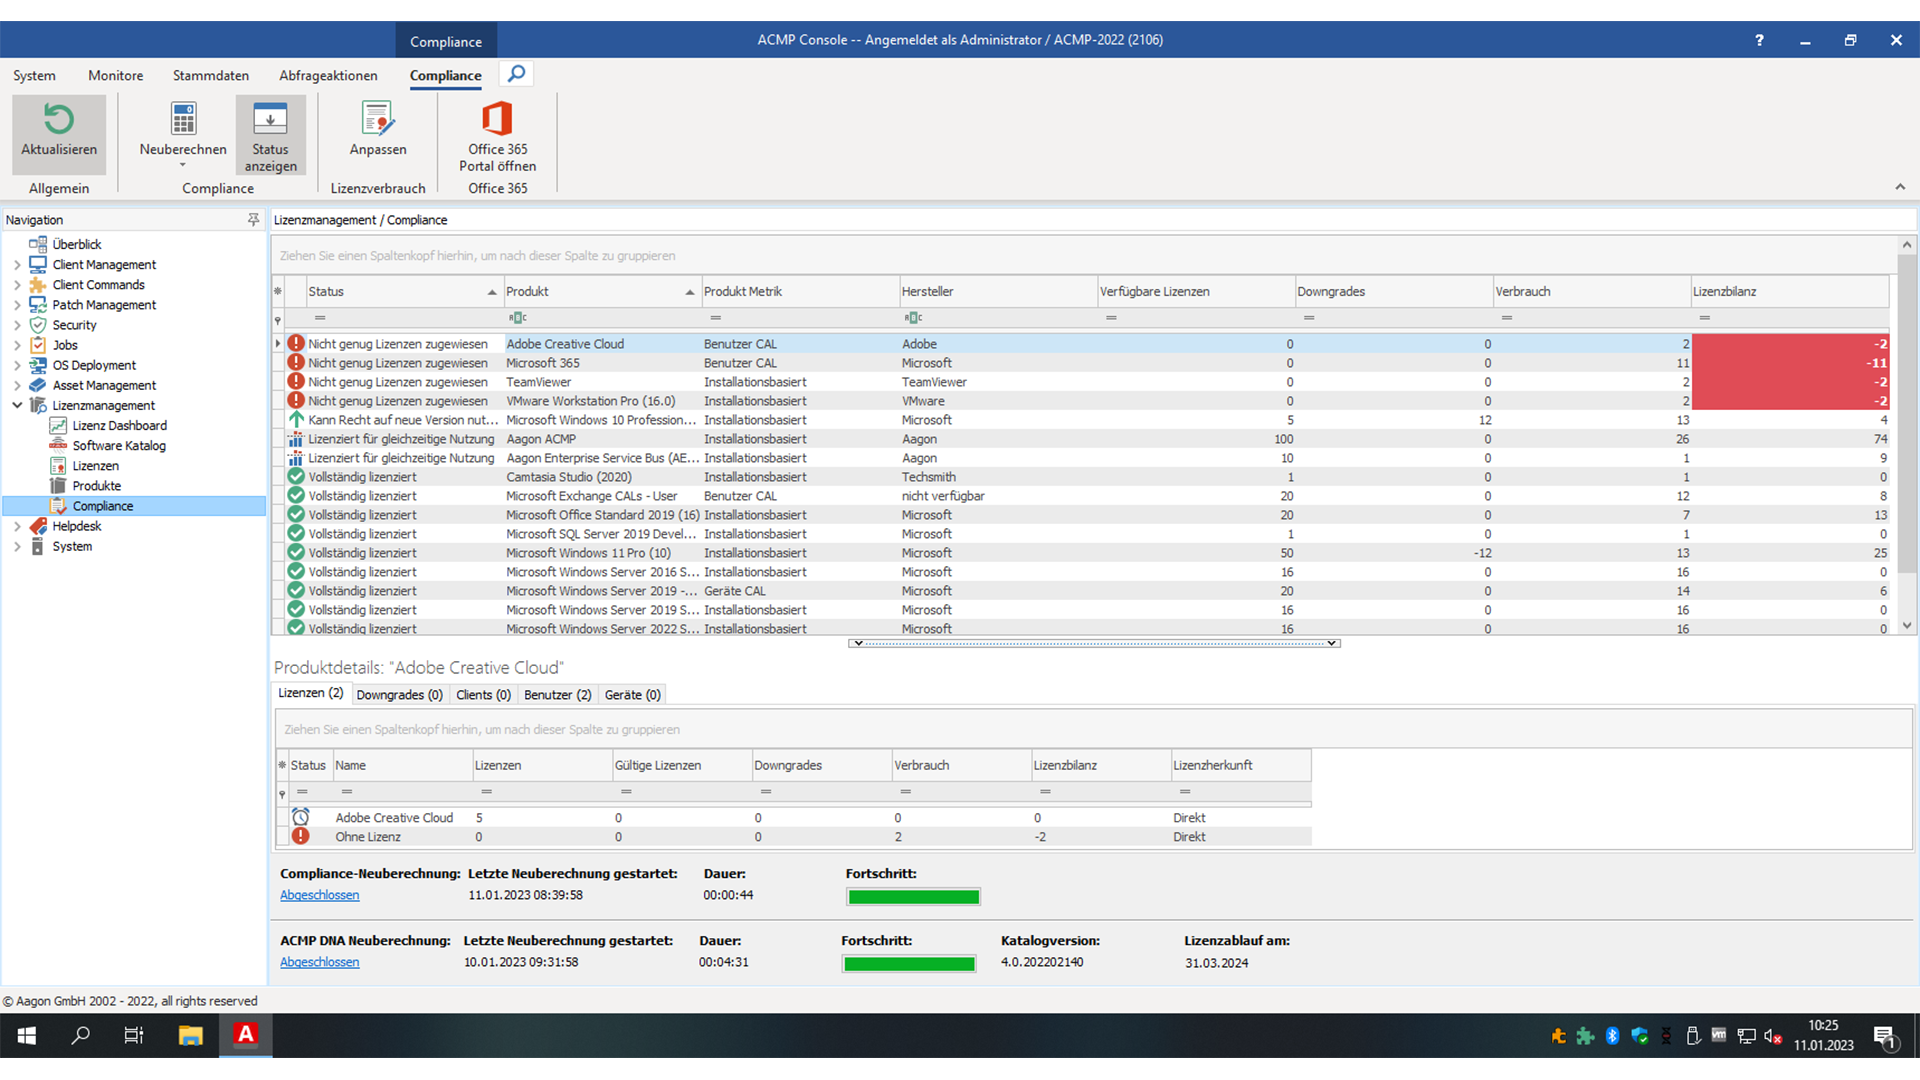Open the Windows Start menu
The image size is (1920, 1080).
pyautogui.click(x=27, y=1035)
